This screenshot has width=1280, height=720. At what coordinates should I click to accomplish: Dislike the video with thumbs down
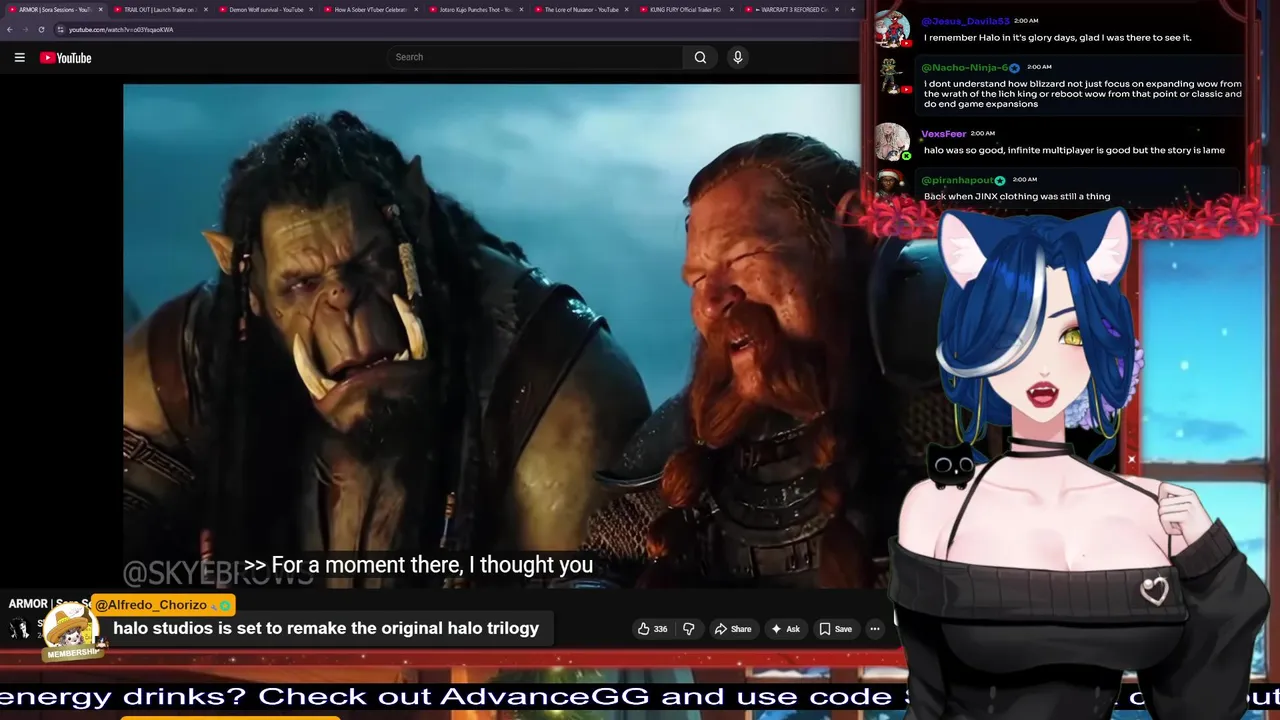(688, 629)
